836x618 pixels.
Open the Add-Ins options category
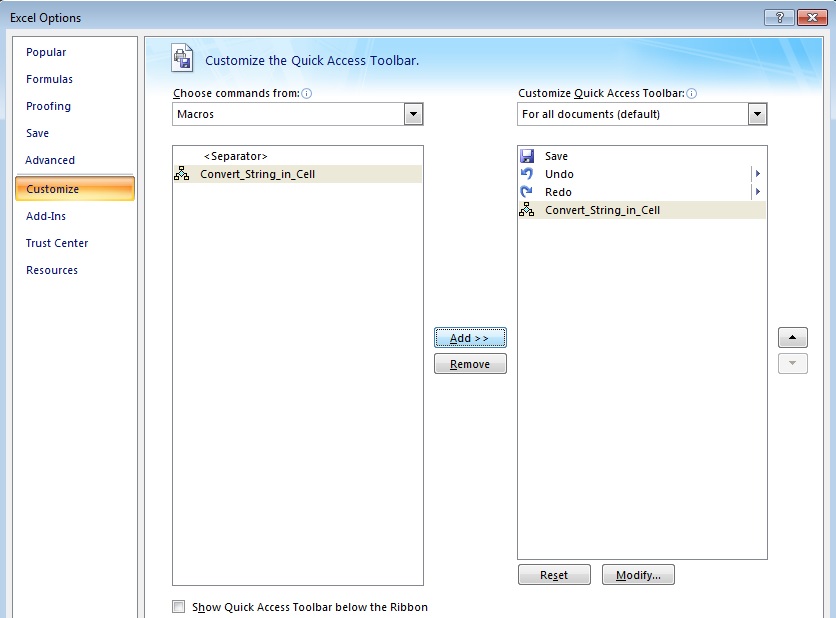[x=46, y=216]
